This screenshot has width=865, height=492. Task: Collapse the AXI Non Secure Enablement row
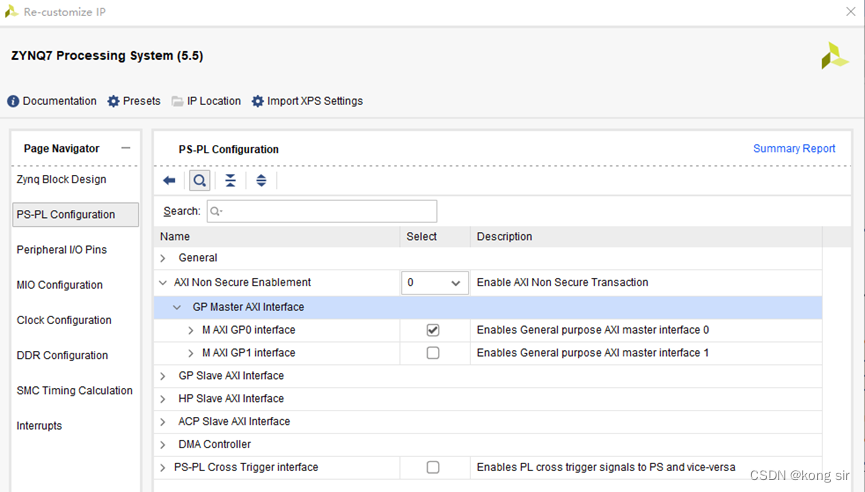(x=163, y=282)
